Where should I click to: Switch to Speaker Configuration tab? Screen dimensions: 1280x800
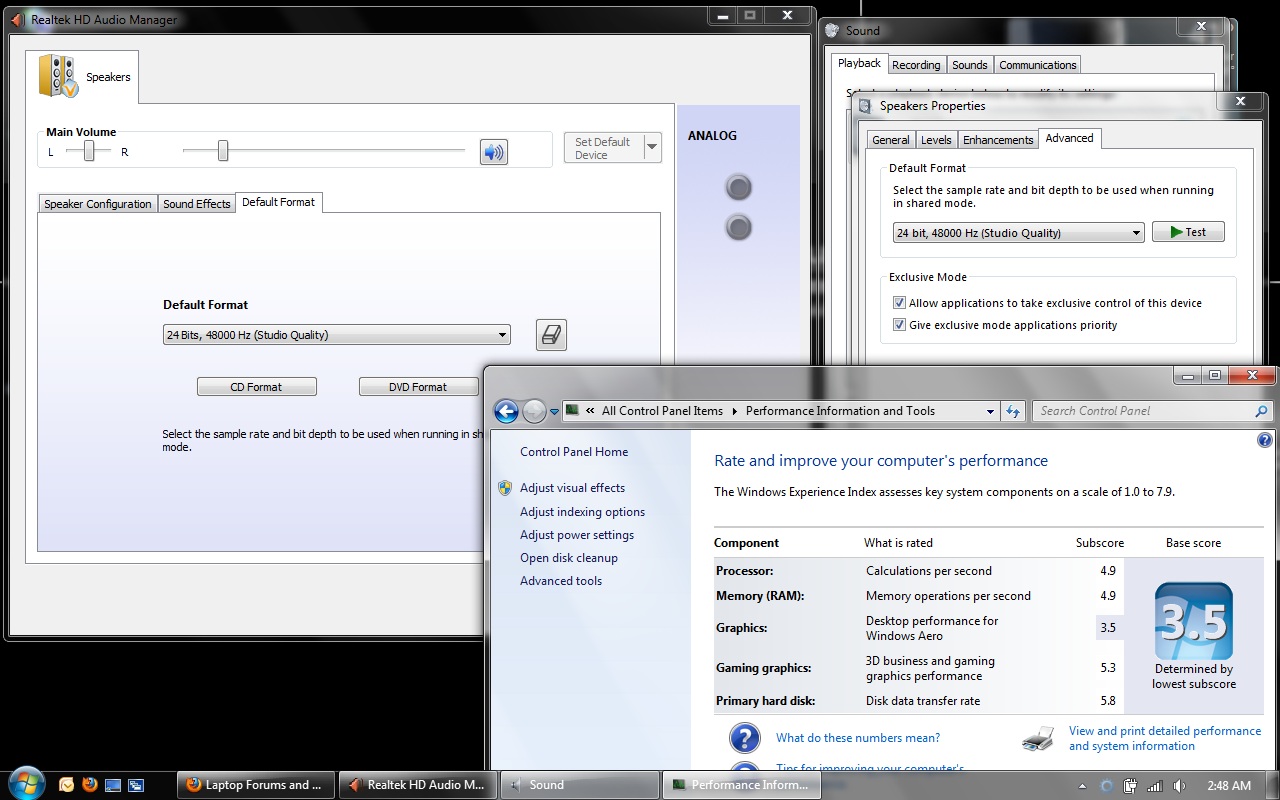click(98, 204)
